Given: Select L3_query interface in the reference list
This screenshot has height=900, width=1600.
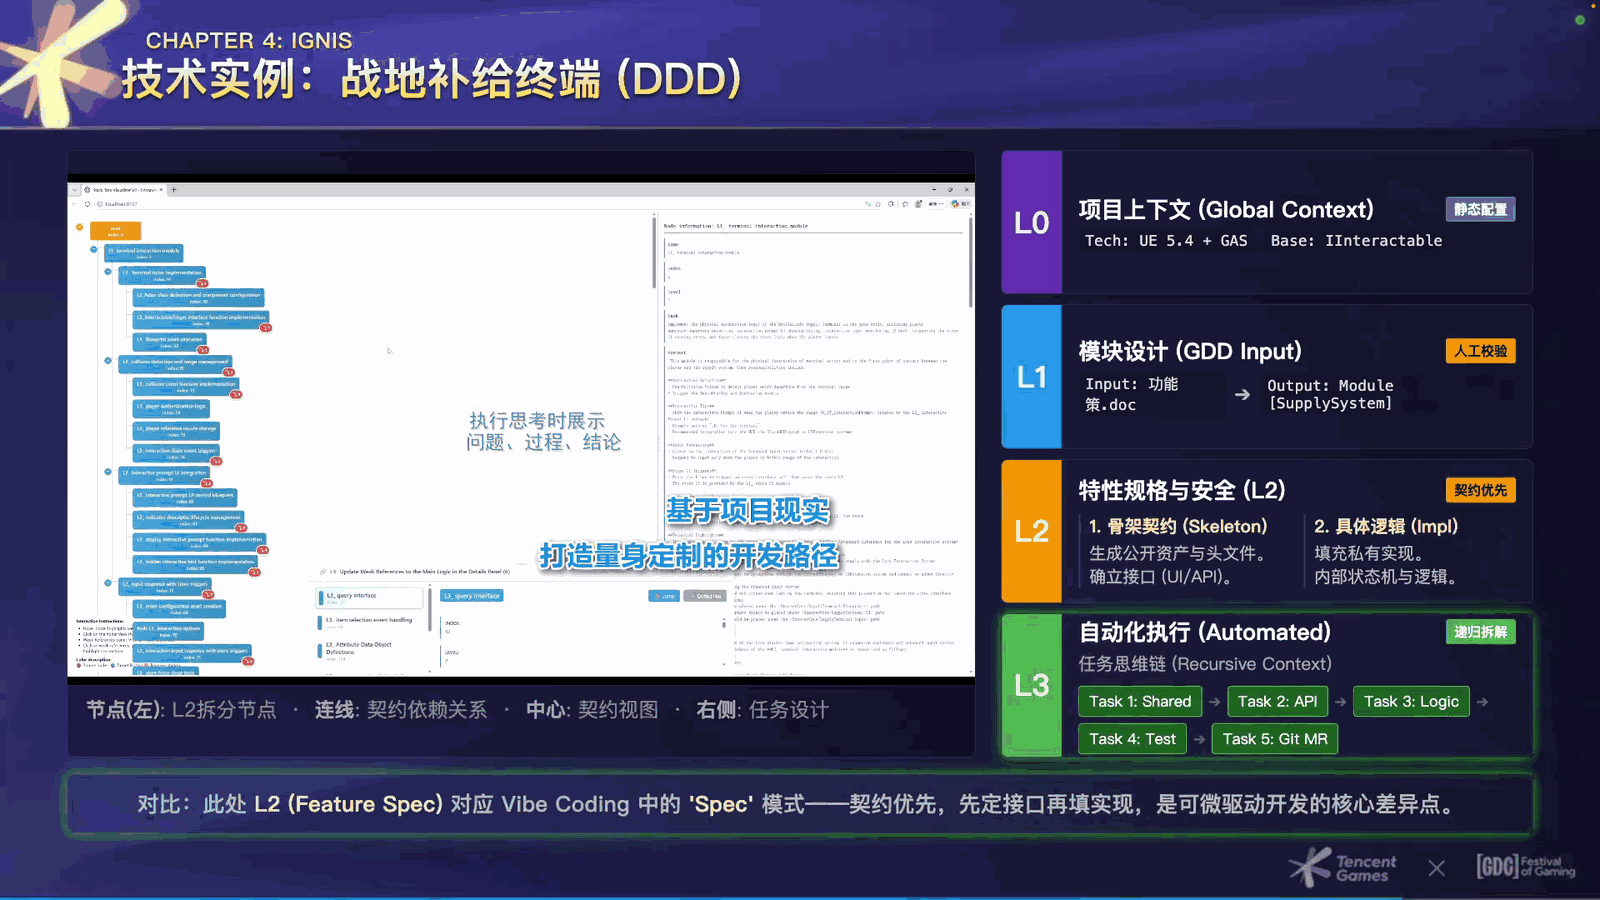Looking at the screenshot, I should [x=370, y=597].
